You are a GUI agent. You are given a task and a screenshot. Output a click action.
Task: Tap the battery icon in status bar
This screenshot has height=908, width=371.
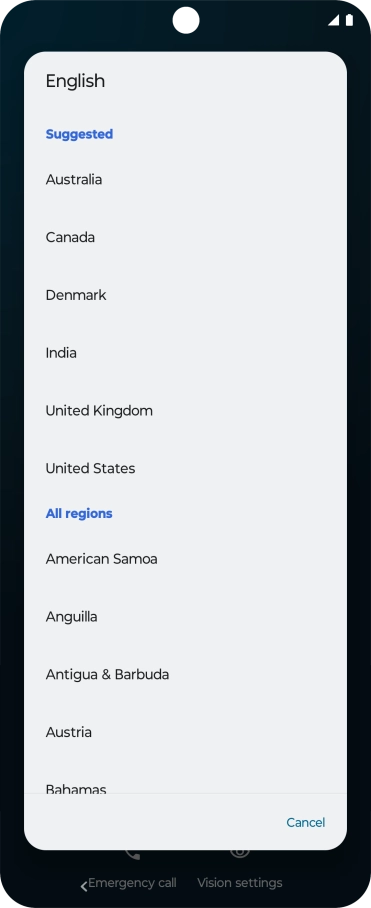click(349, 20)
